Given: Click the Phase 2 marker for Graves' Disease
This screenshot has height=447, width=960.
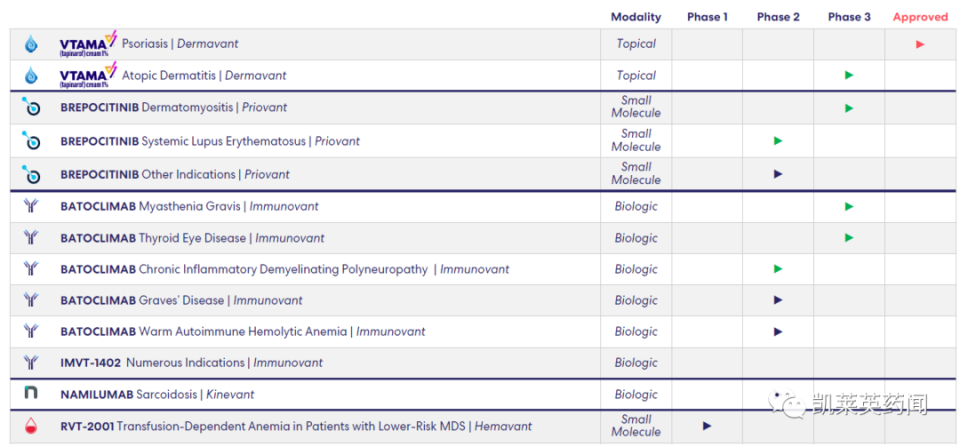Looking at the screenshot, I should (x=778, y=300).
